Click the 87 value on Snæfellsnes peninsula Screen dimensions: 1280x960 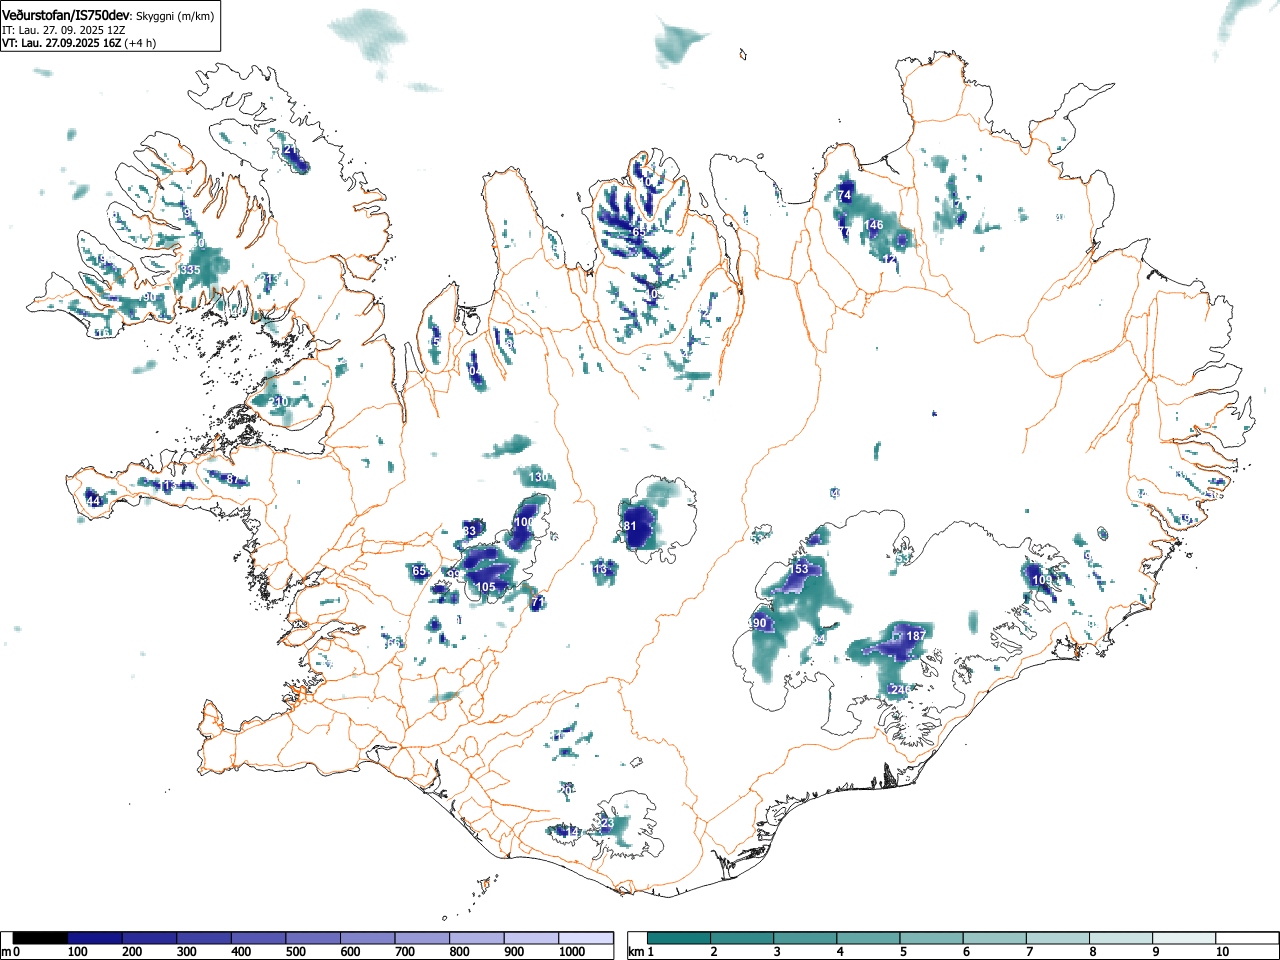[x=233, y=479]
